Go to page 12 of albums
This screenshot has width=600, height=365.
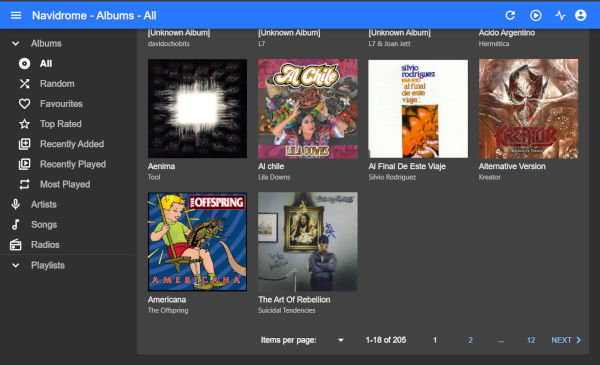tap(531, 340)
